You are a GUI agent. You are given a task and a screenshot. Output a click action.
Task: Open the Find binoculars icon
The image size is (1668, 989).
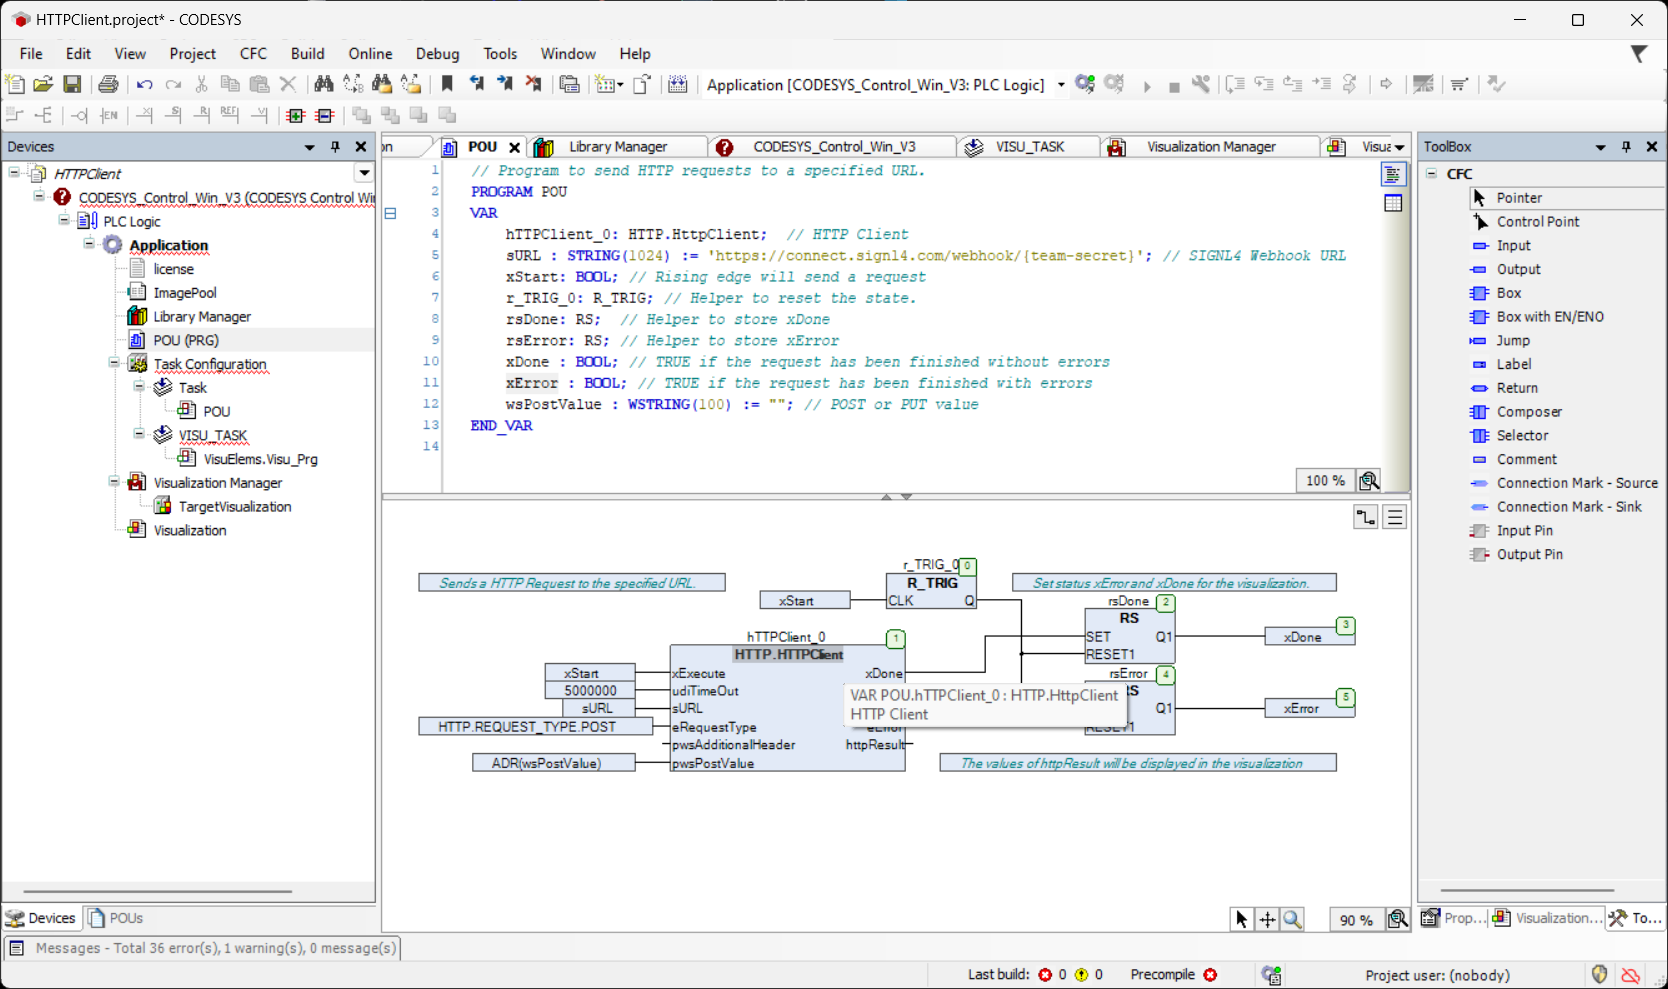pyautogui.click(x=323, y=84)
